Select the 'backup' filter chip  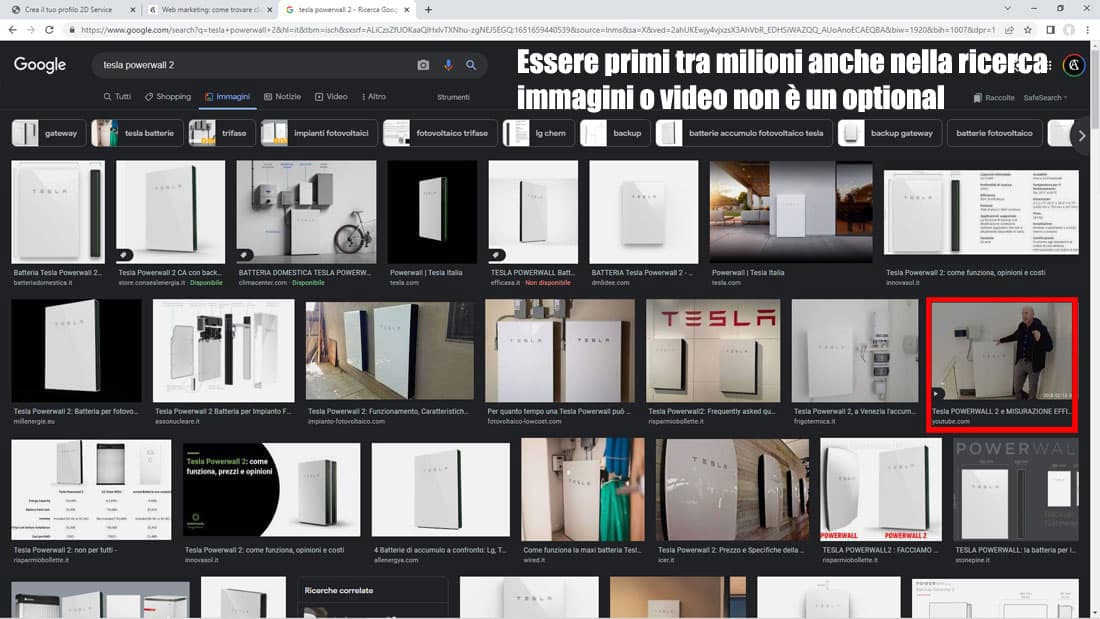point(615,133)
